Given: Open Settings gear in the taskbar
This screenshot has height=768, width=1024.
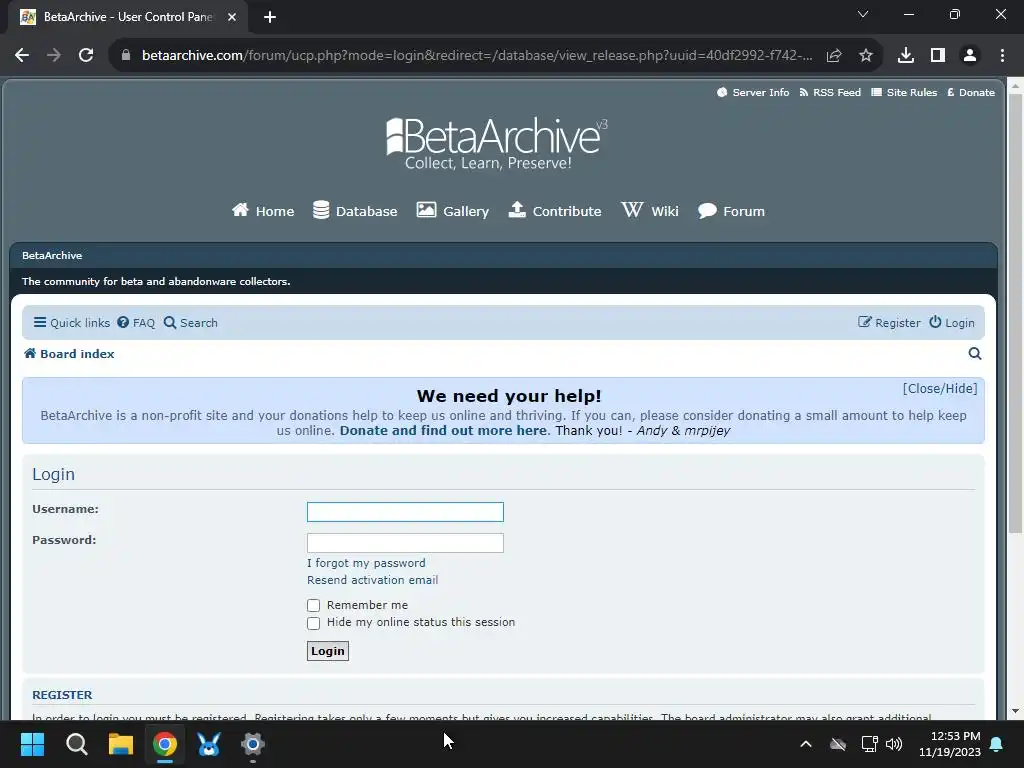Looking at the screenshot, I should point(253,744).
